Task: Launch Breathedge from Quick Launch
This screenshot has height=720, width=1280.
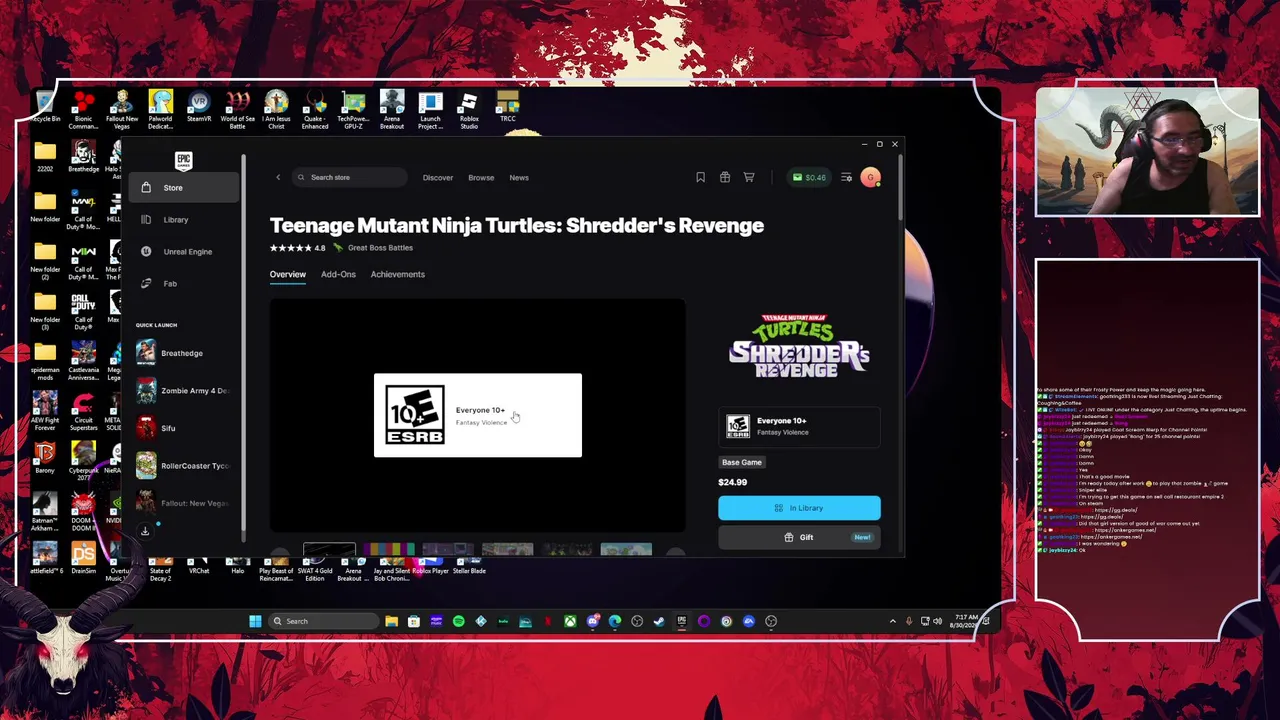Action: (184, 353)
